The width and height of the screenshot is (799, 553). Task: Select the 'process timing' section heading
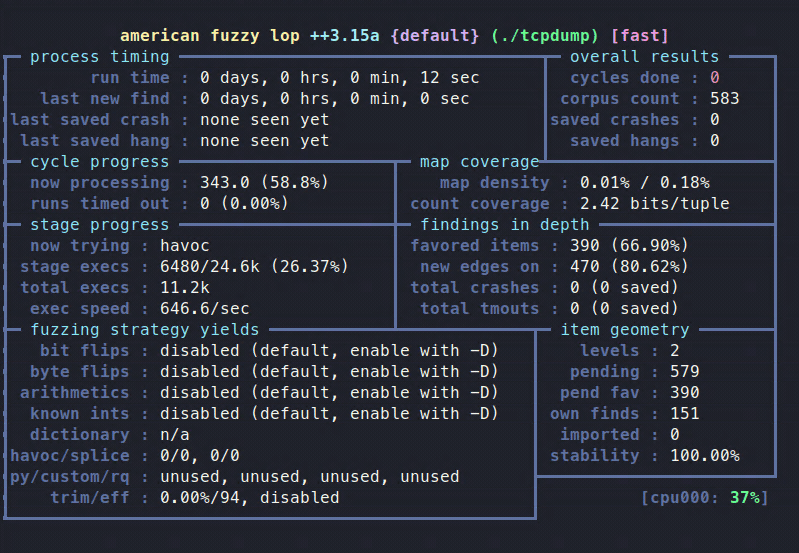(99, 57)
